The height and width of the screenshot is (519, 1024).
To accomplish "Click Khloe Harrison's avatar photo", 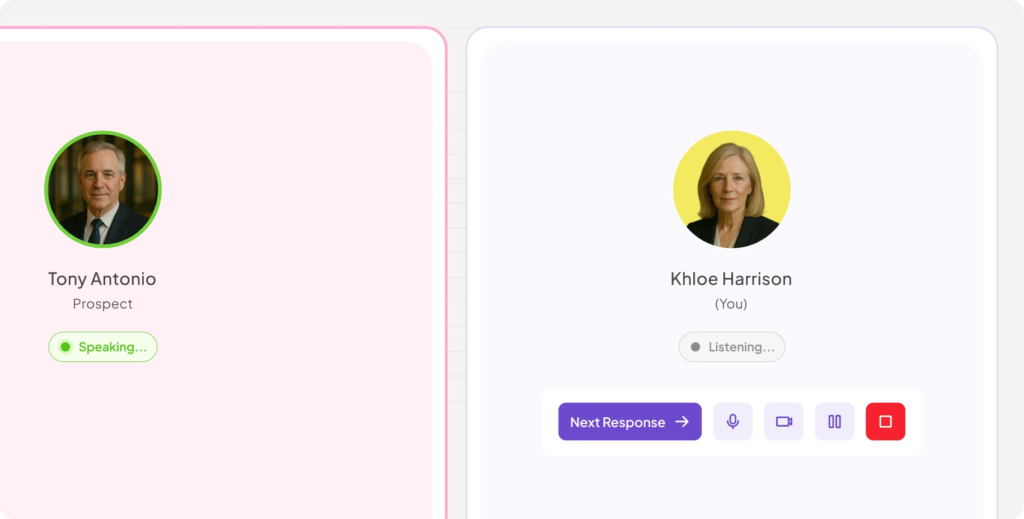I will [731, 189].
